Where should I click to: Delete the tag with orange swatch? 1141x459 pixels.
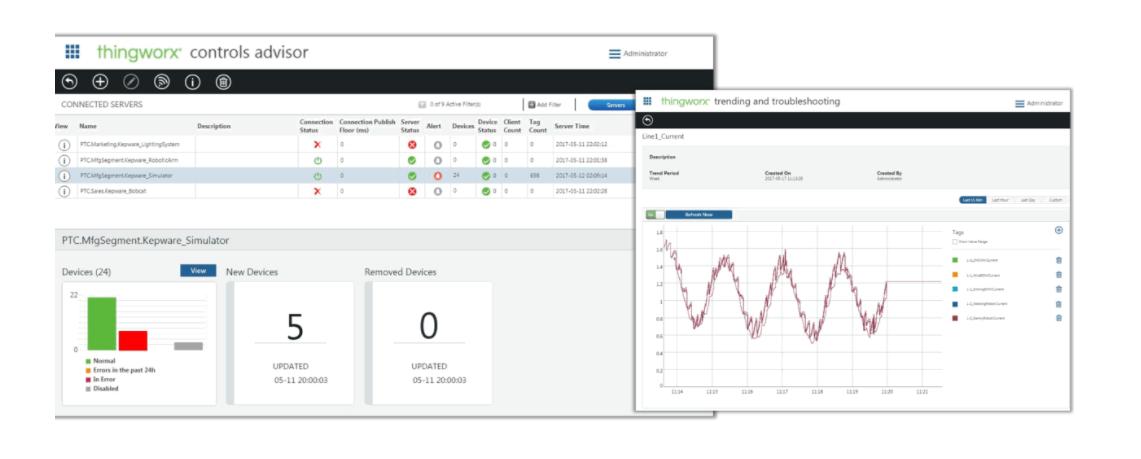tap(1059, 274)
